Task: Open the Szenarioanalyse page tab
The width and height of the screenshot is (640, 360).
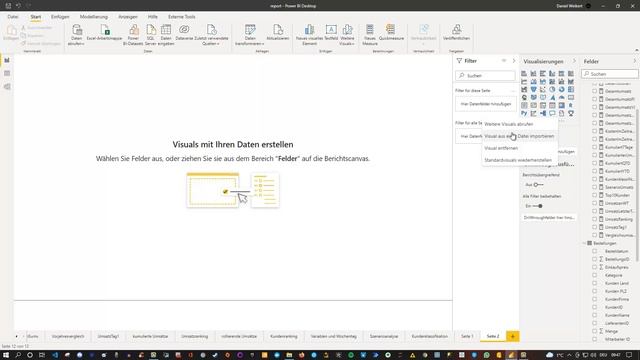Action: 384,336
